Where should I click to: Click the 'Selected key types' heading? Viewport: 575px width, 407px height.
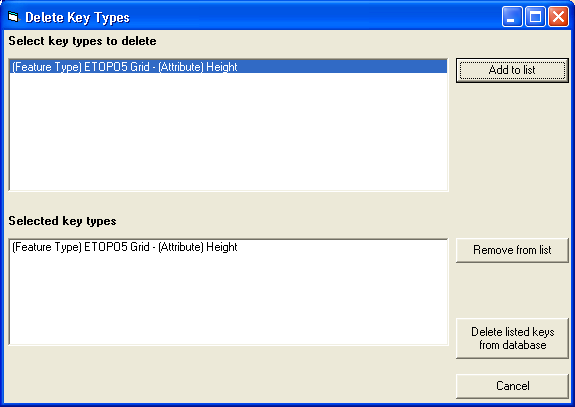[62, 221]
